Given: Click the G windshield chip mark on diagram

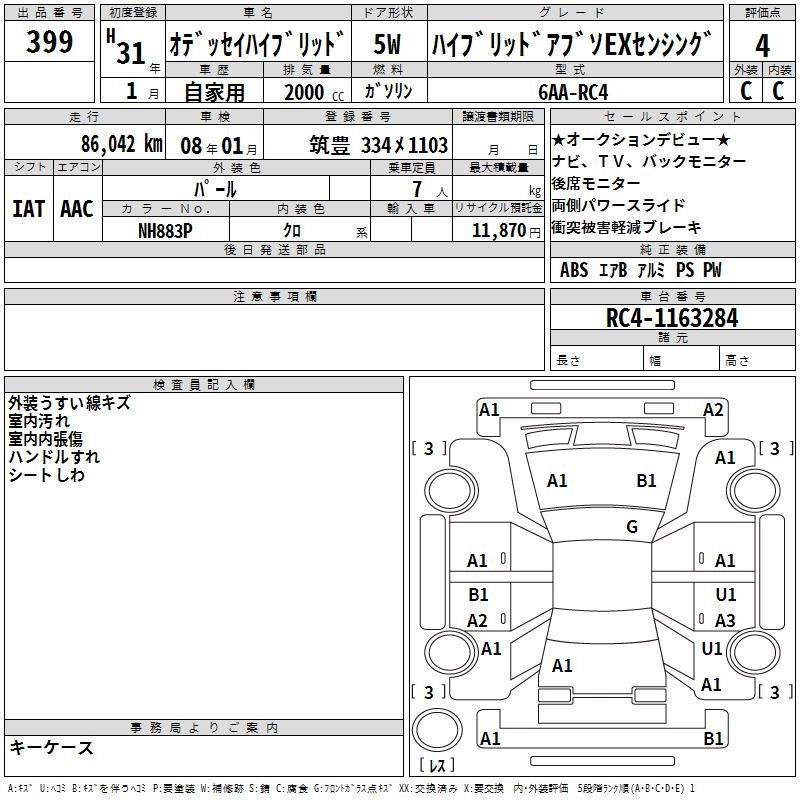Looking at the screenshot, I should pos(632,526).
